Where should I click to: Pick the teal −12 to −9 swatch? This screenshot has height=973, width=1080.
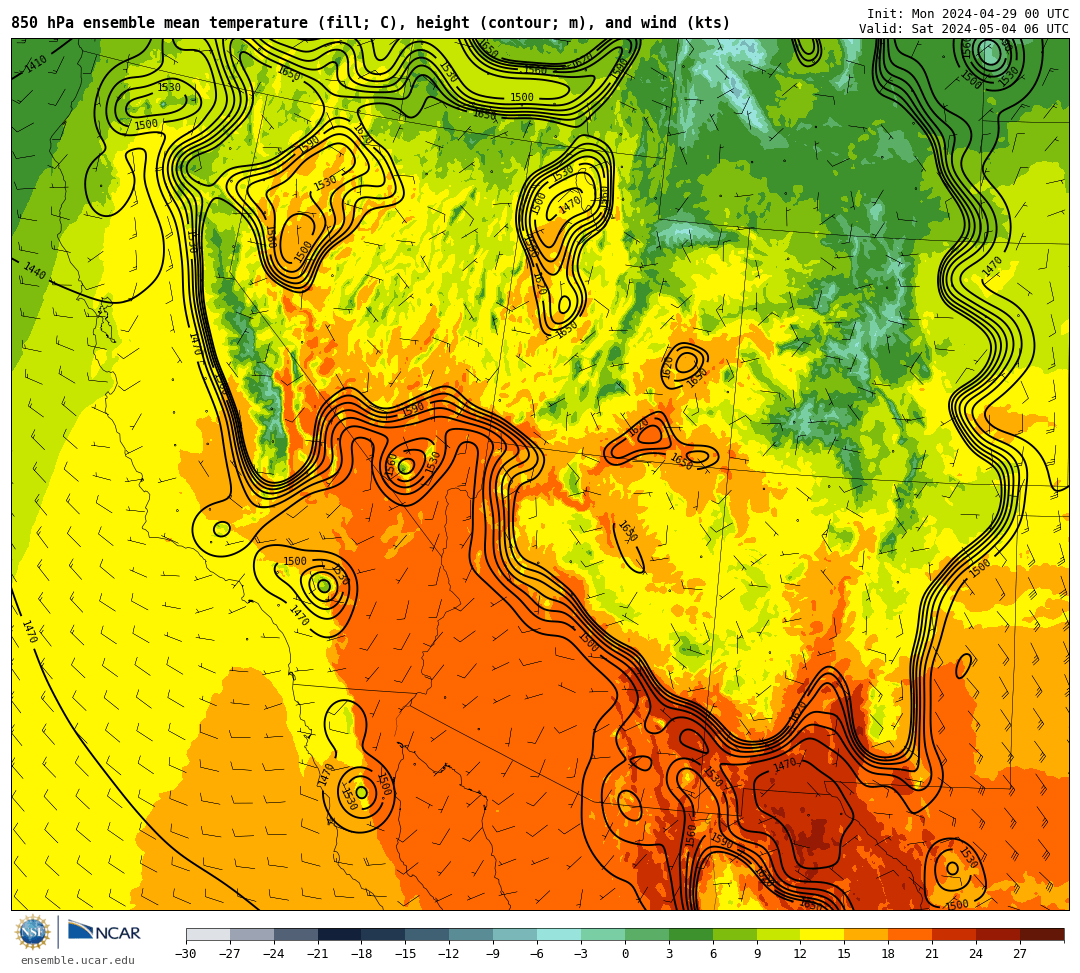click(x=472, y=934)
